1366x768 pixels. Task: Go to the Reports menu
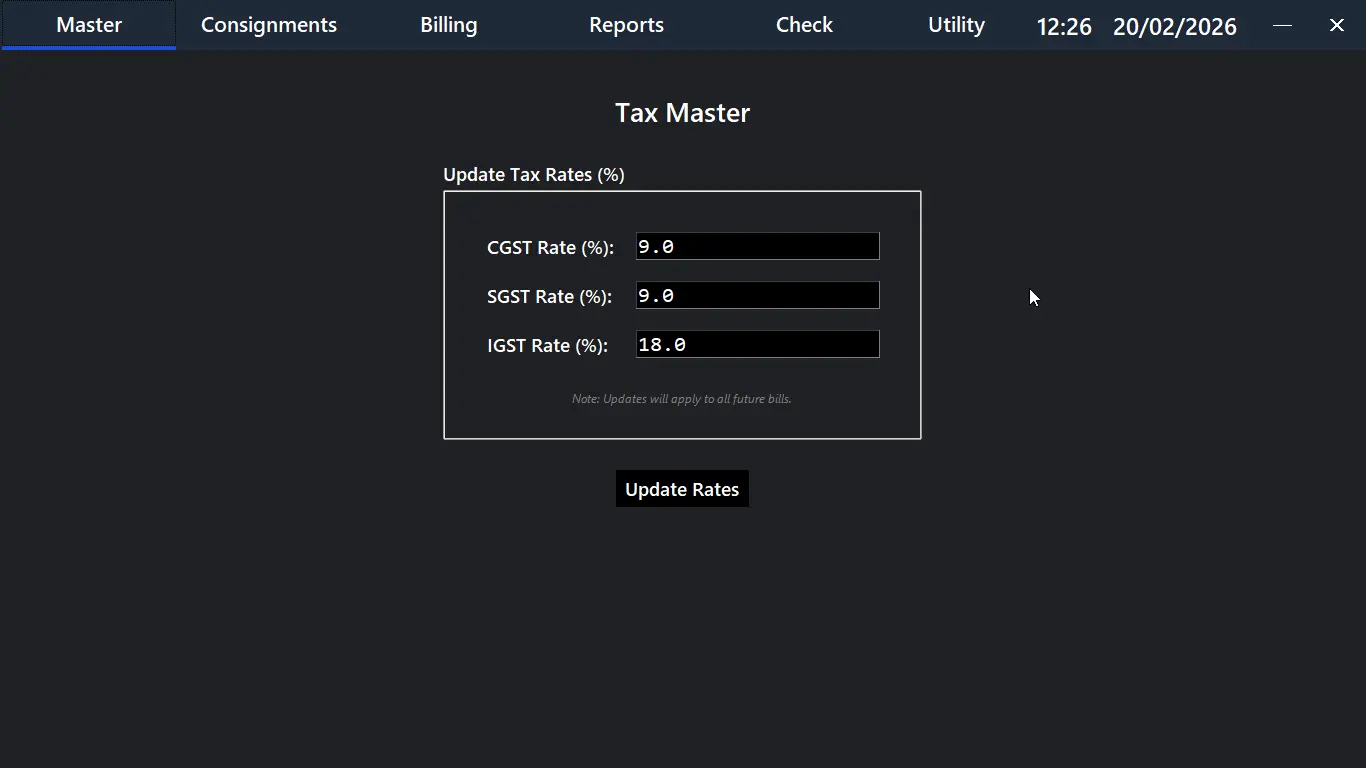tap(626, 25)
